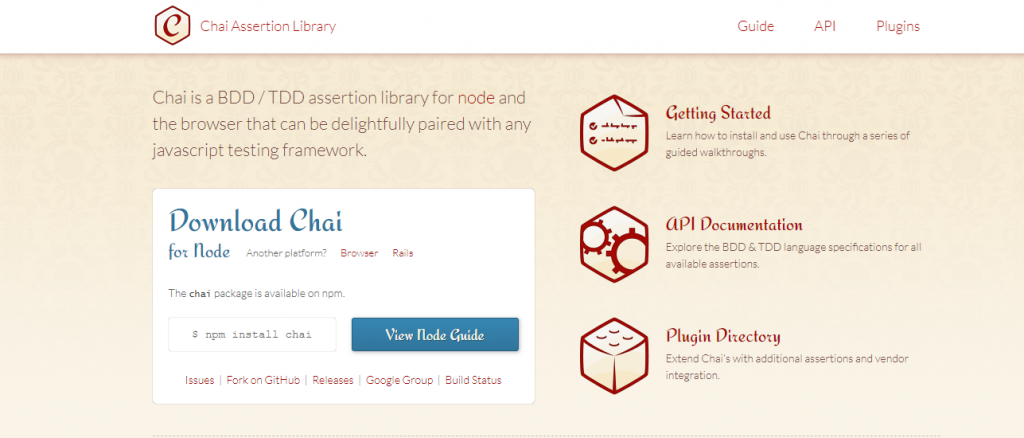Viewport: 1024px width, 438px height.
Task: Click the Chai hexagon logo icon
Action: pos(172,25)
